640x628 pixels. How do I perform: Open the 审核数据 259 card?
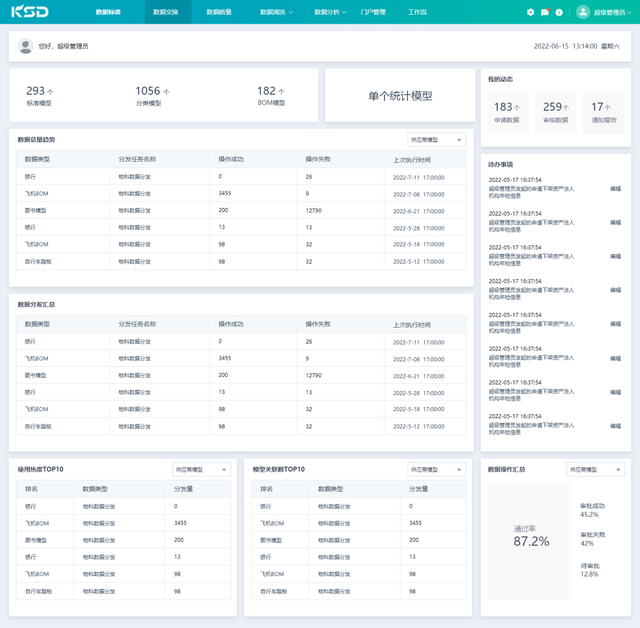556,113
